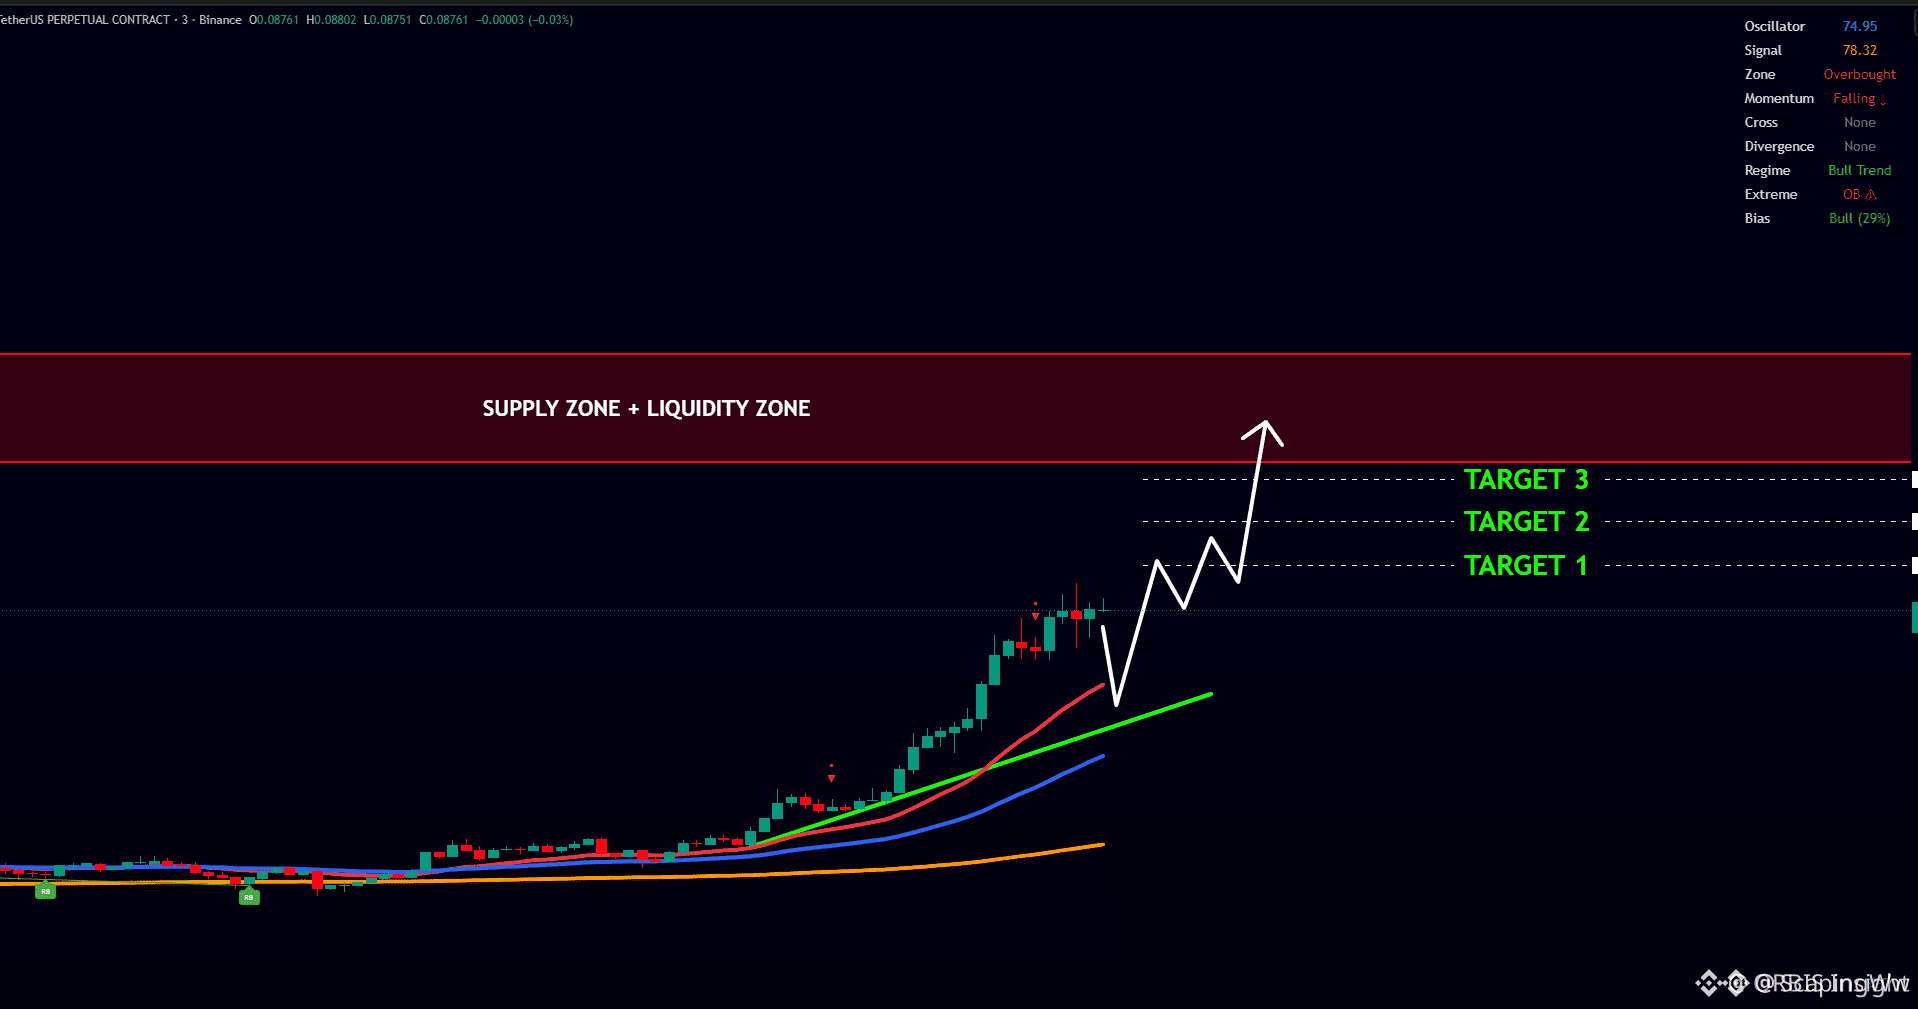The width and height of the screenshot is (1918, 1009).
Task: Select the TARGET 3 label
Action: [1526, 480]
